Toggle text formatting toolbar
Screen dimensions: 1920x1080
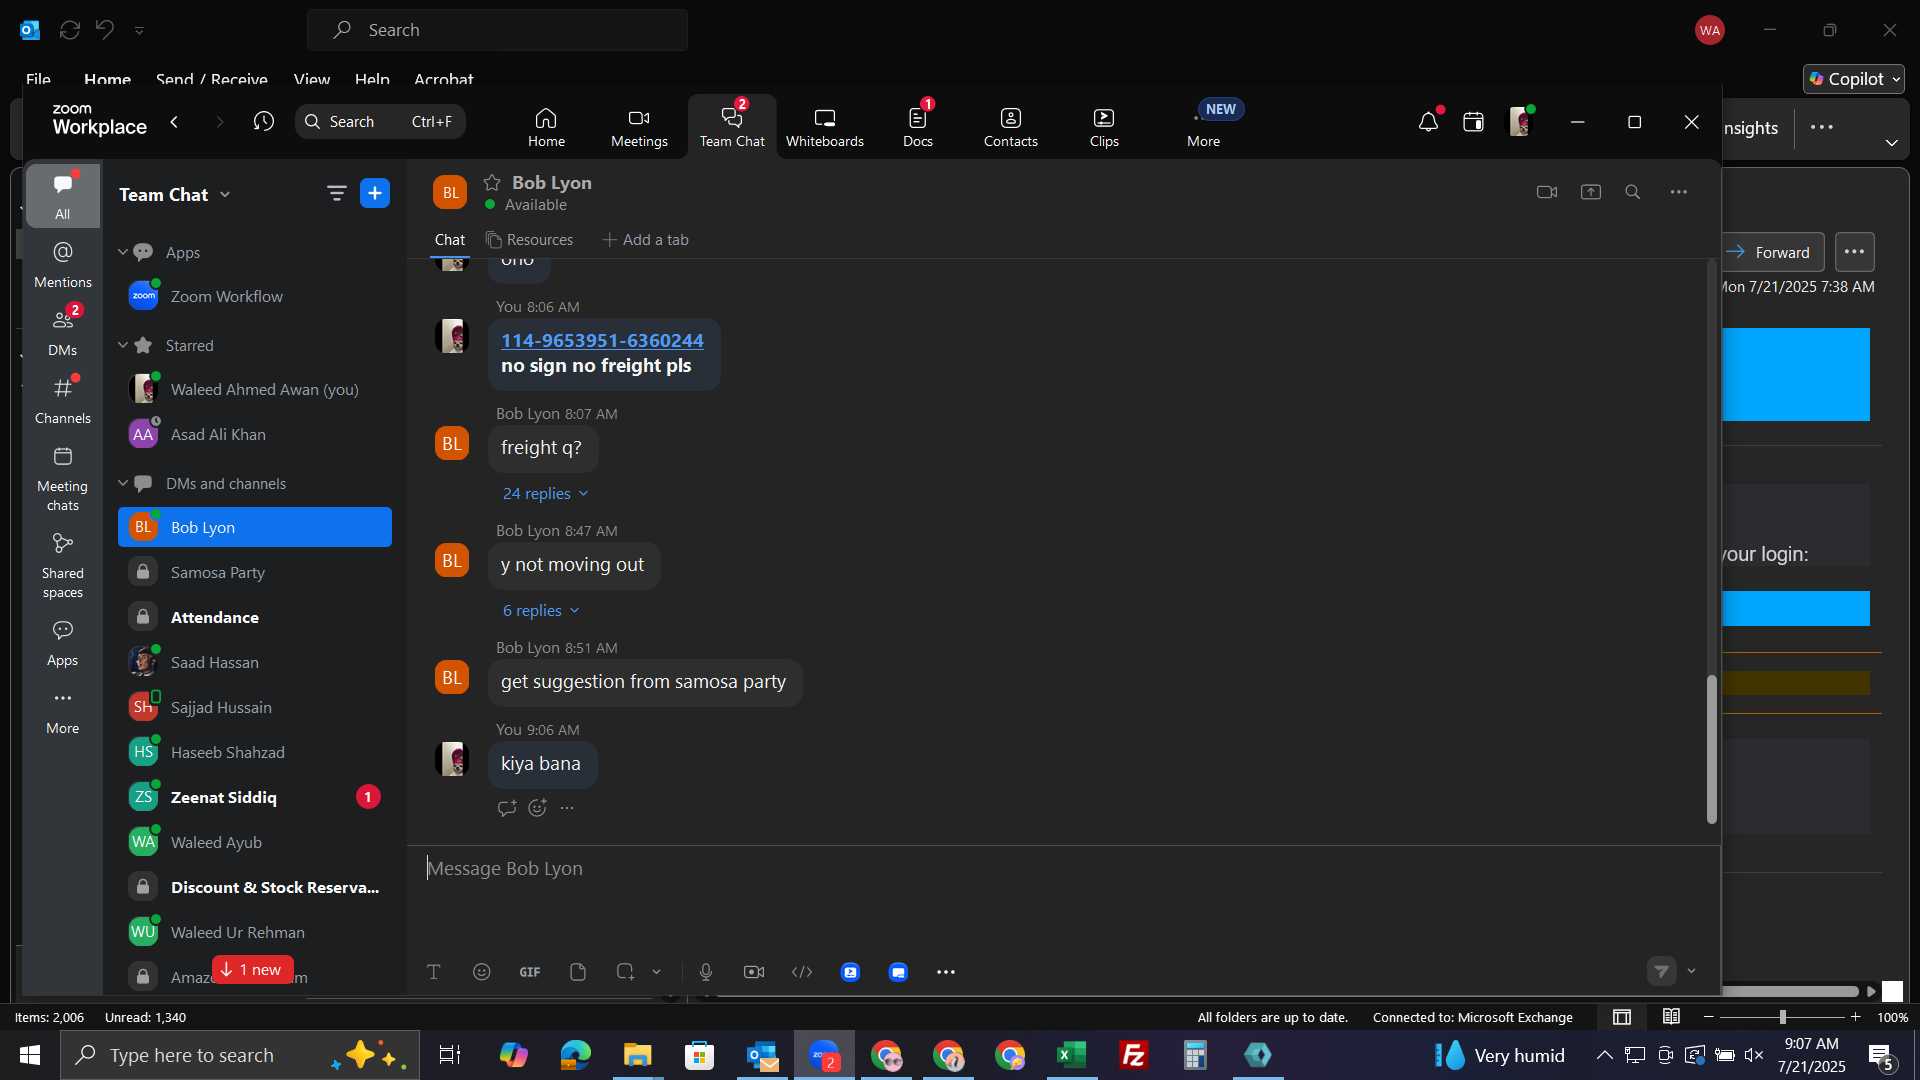[434, 972]
